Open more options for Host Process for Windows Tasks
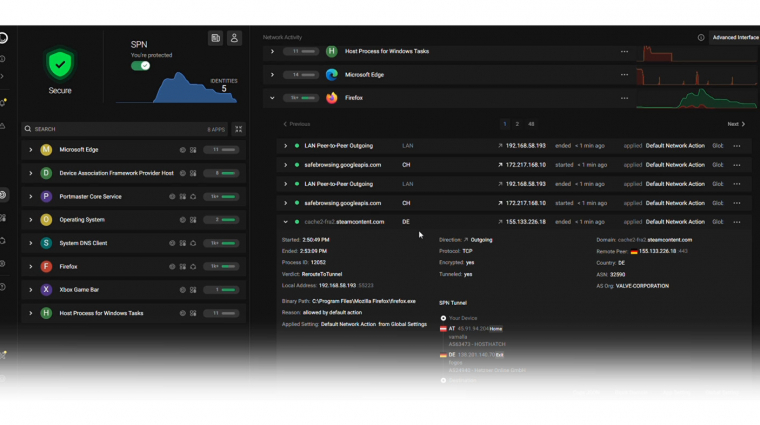Image resolution: width=760 pixels, height=425 pixels. [624, 51]
